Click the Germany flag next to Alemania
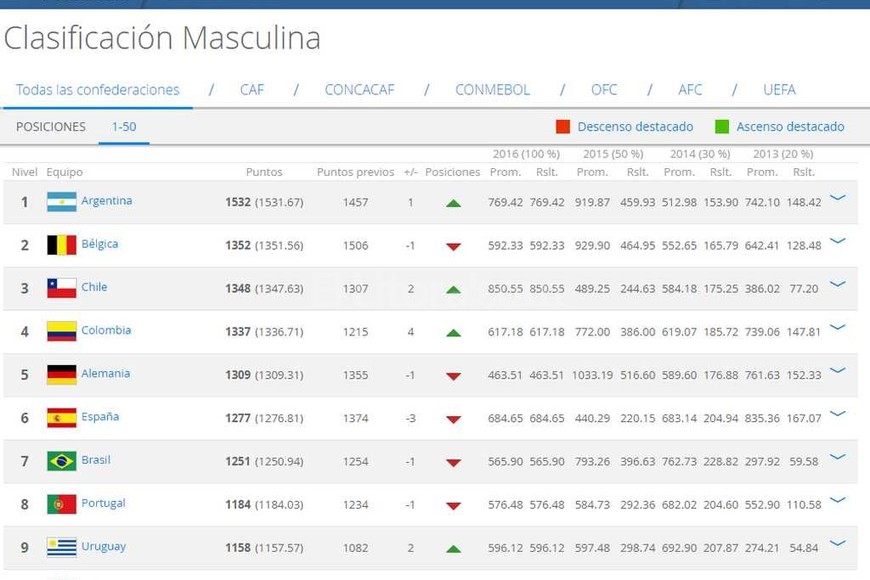 tap(61, 374)
